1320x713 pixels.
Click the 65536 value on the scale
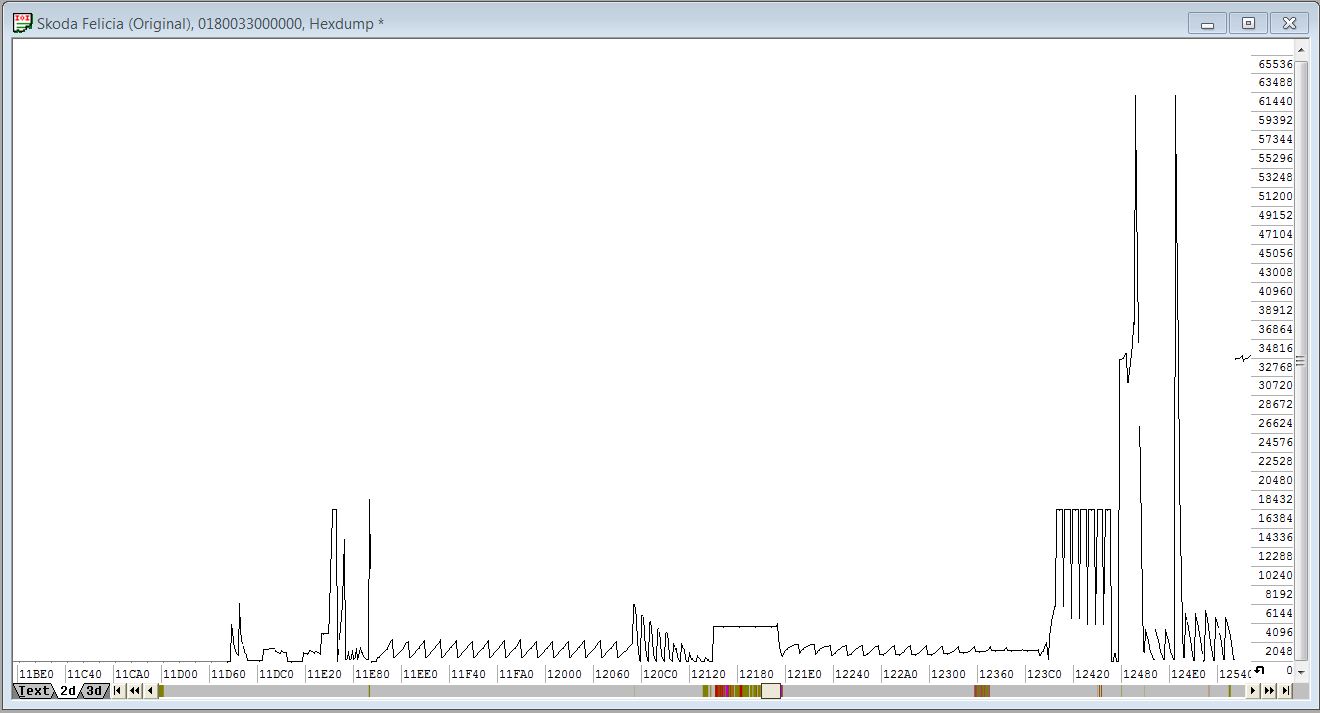1275,64
